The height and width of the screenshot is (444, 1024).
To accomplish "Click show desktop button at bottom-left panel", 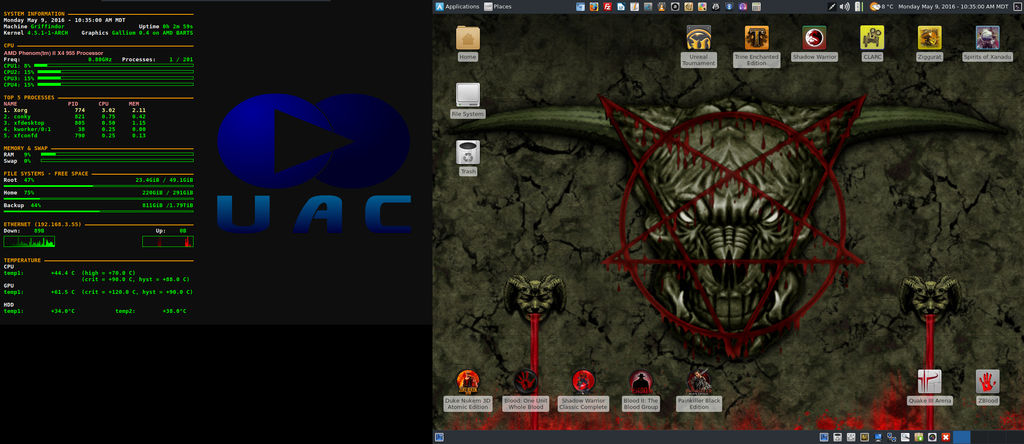I will click(x=440, y=437).
